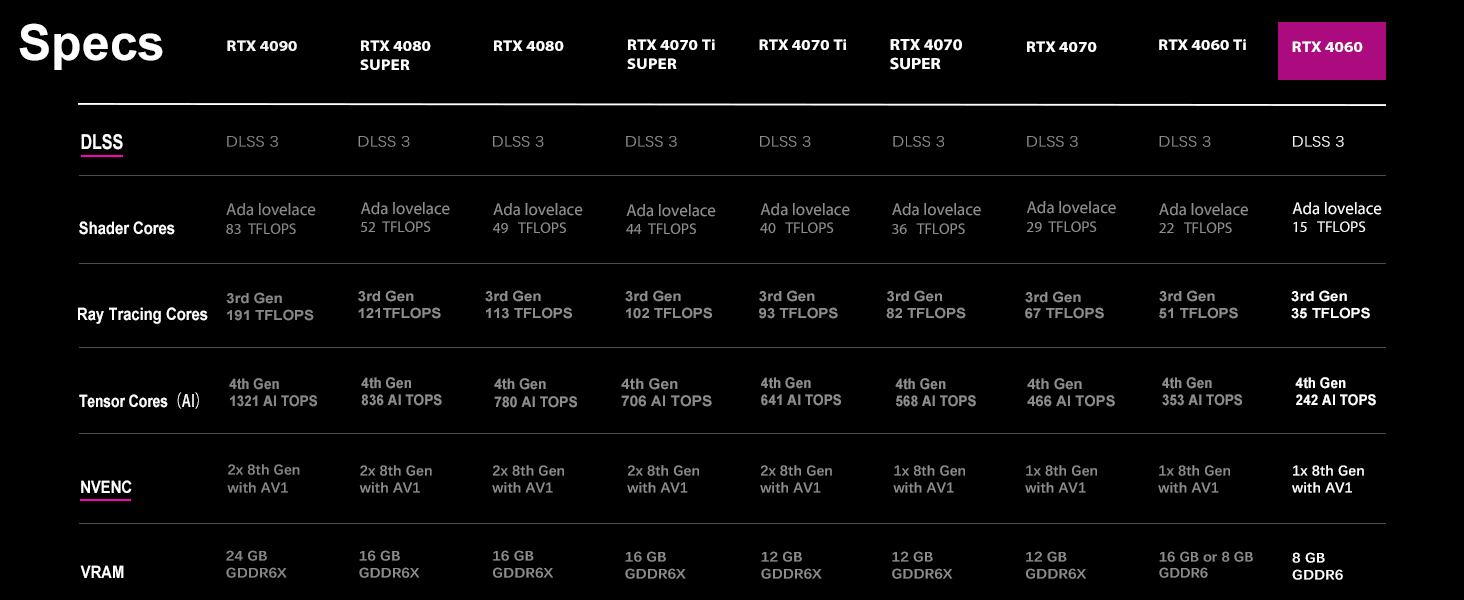Click the 1321 AI TOPS cell
The image size is (1464, 600).
pyautogui.click(x=272, y=401)
